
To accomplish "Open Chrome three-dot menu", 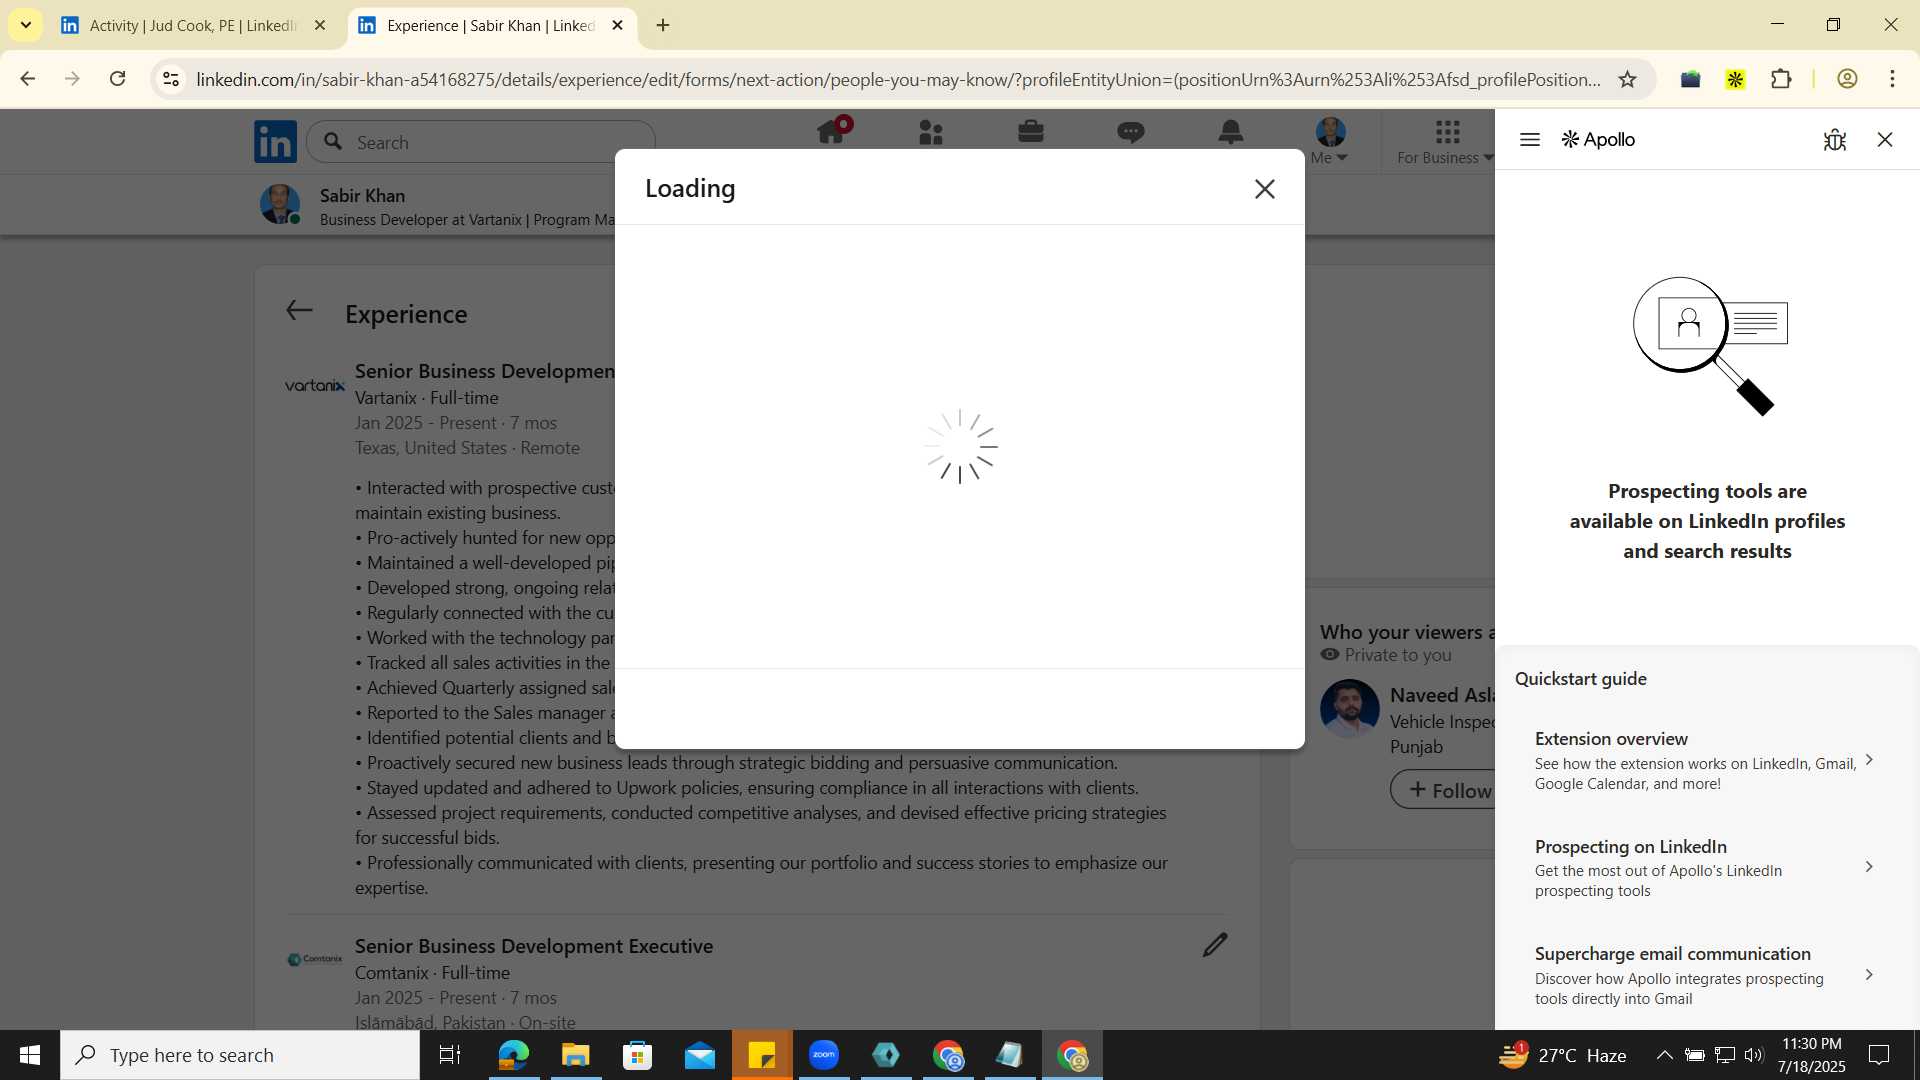I will (1892, 79).
